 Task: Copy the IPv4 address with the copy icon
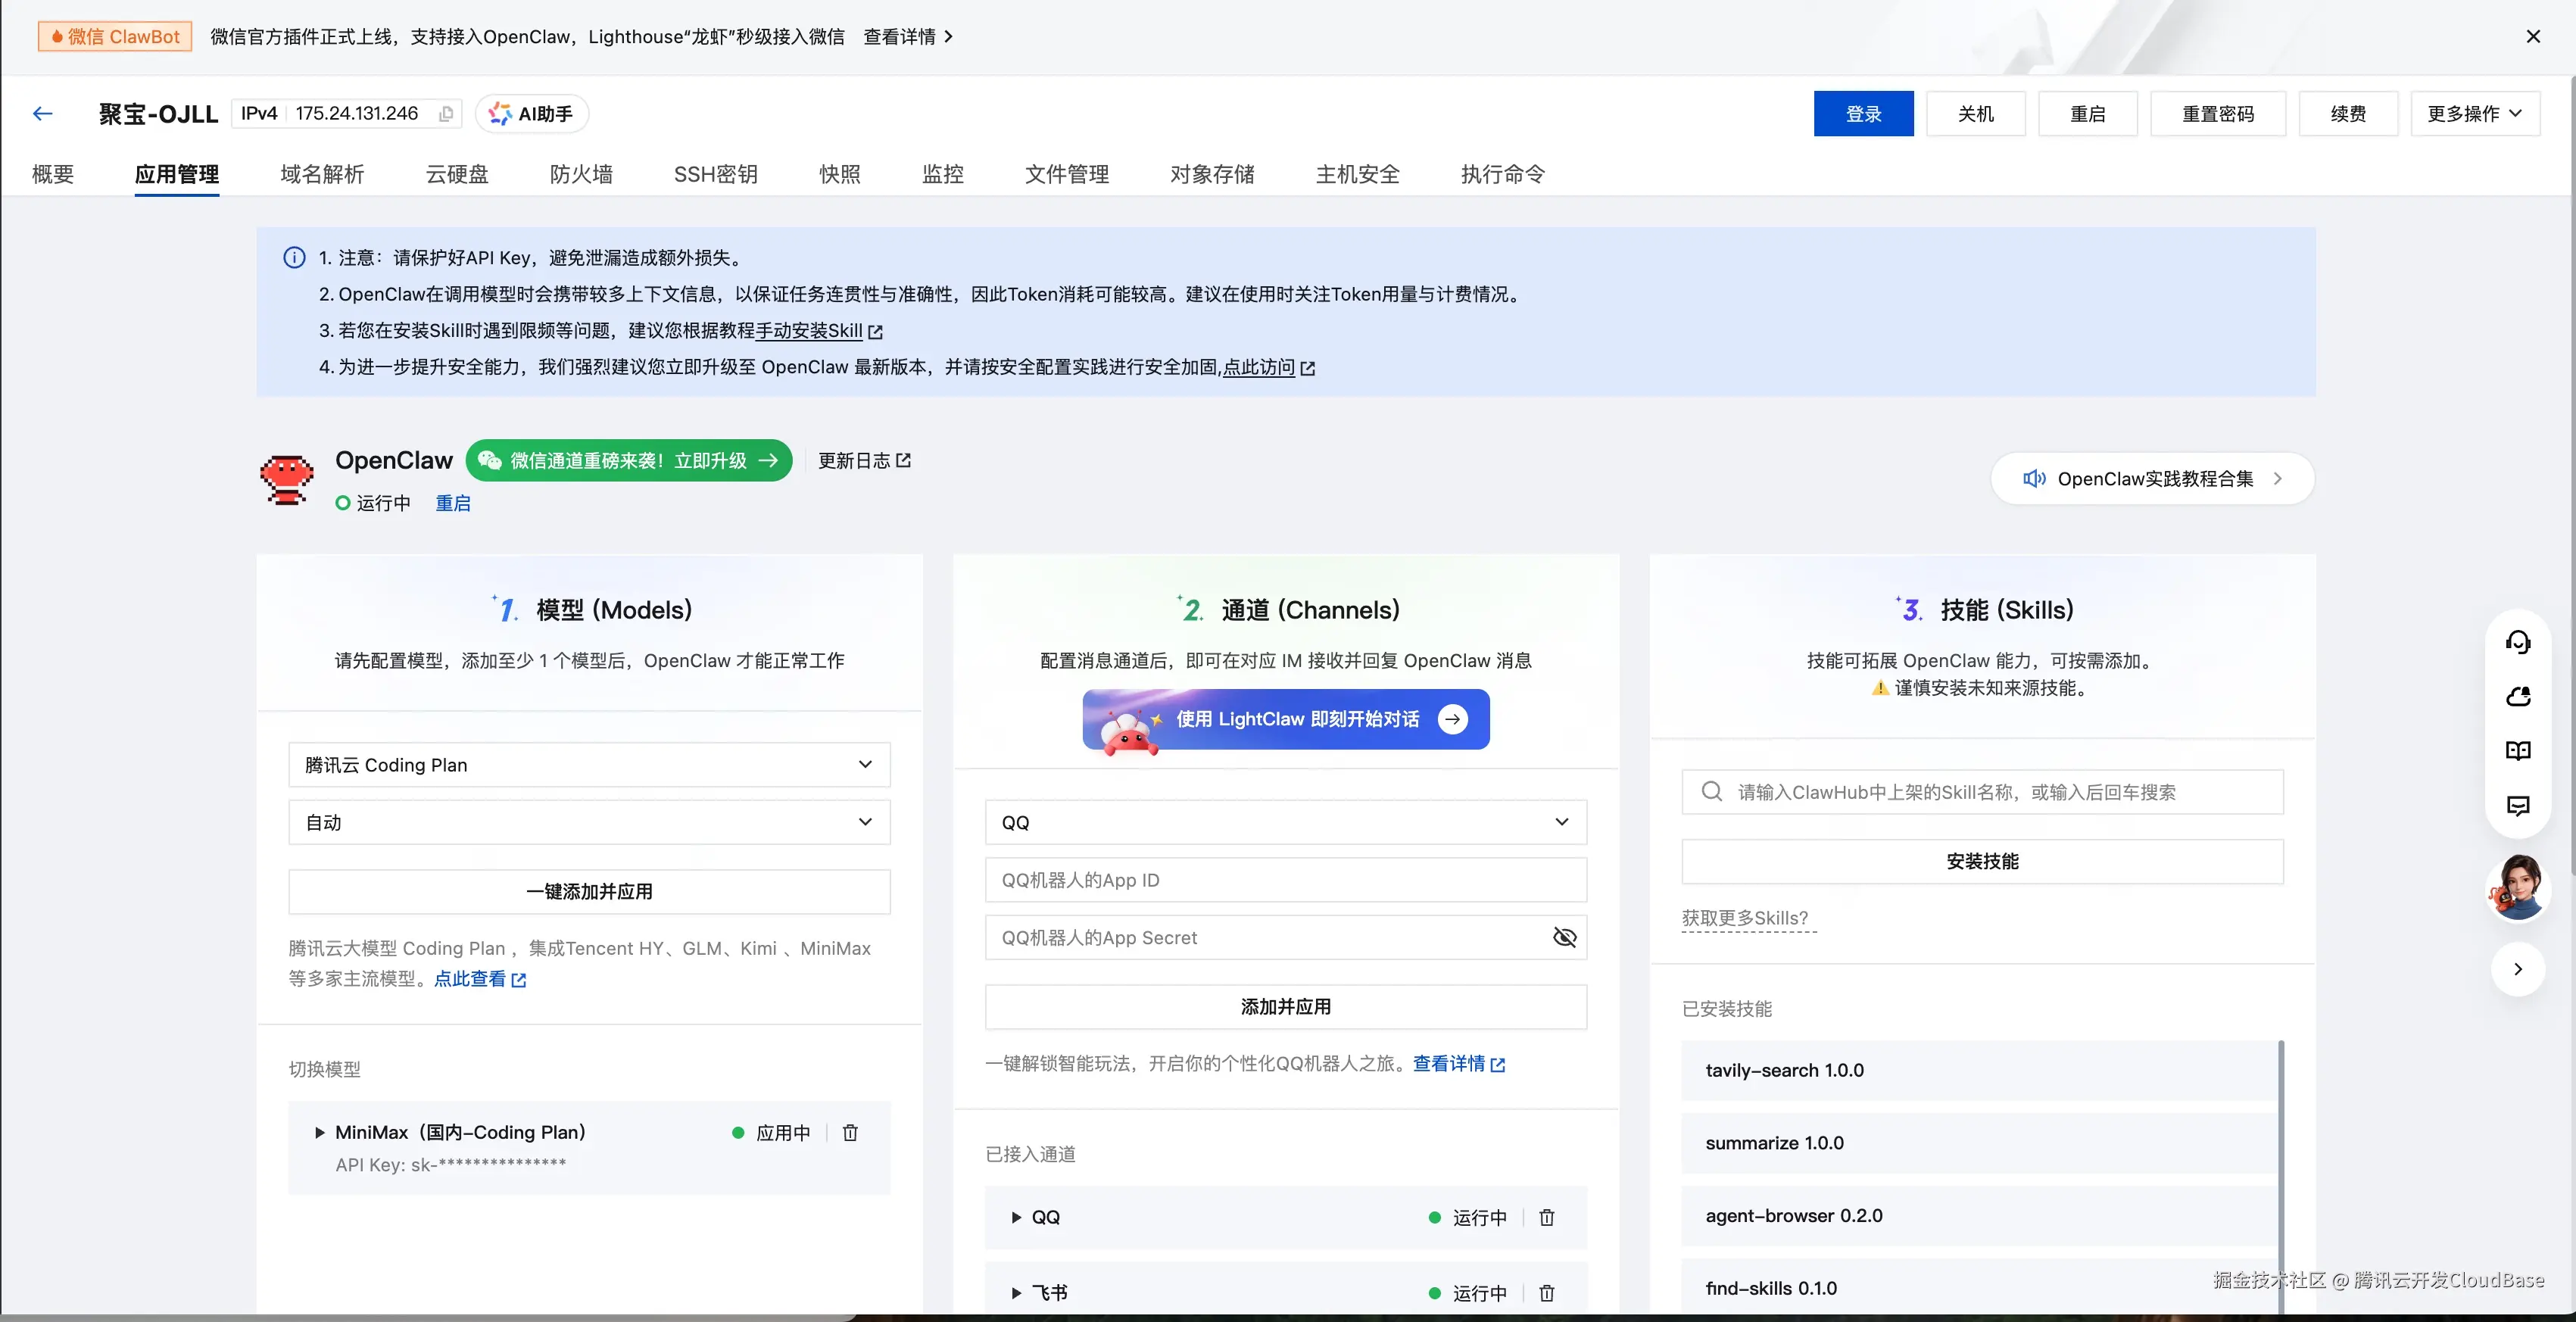click(x=446, y=113)
